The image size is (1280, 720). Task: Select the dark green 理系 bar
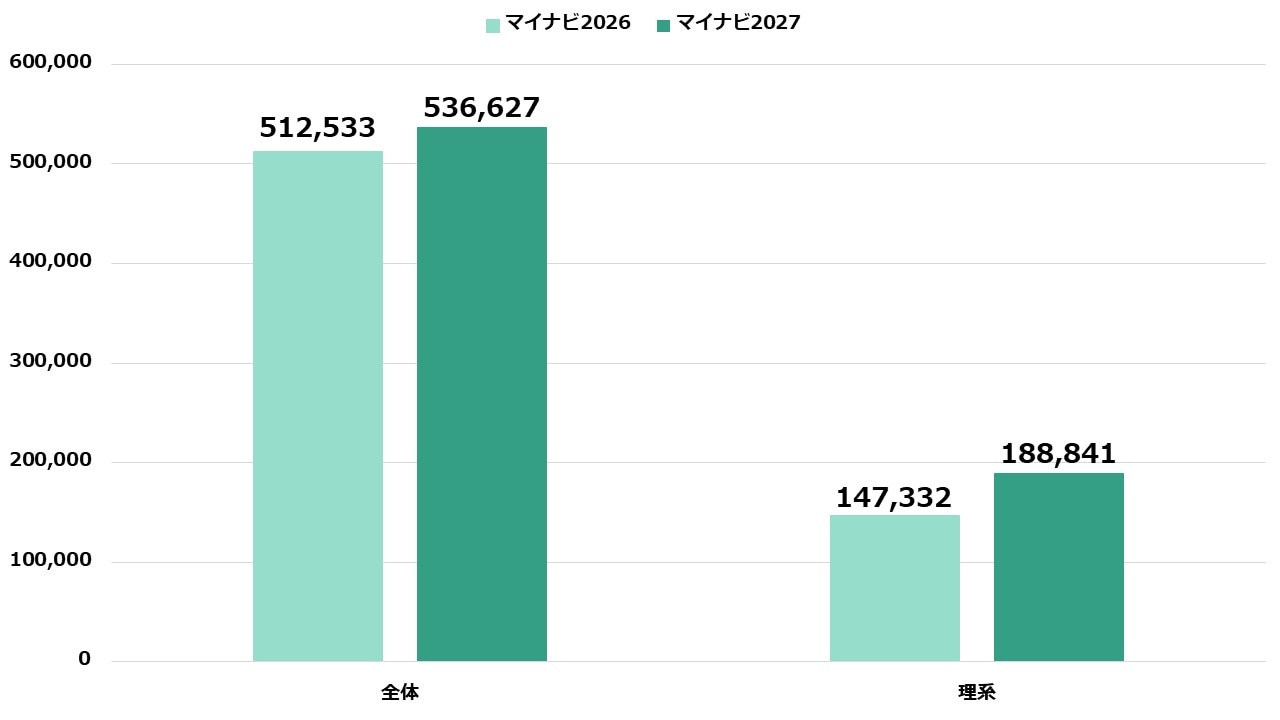pos(1059,566)
